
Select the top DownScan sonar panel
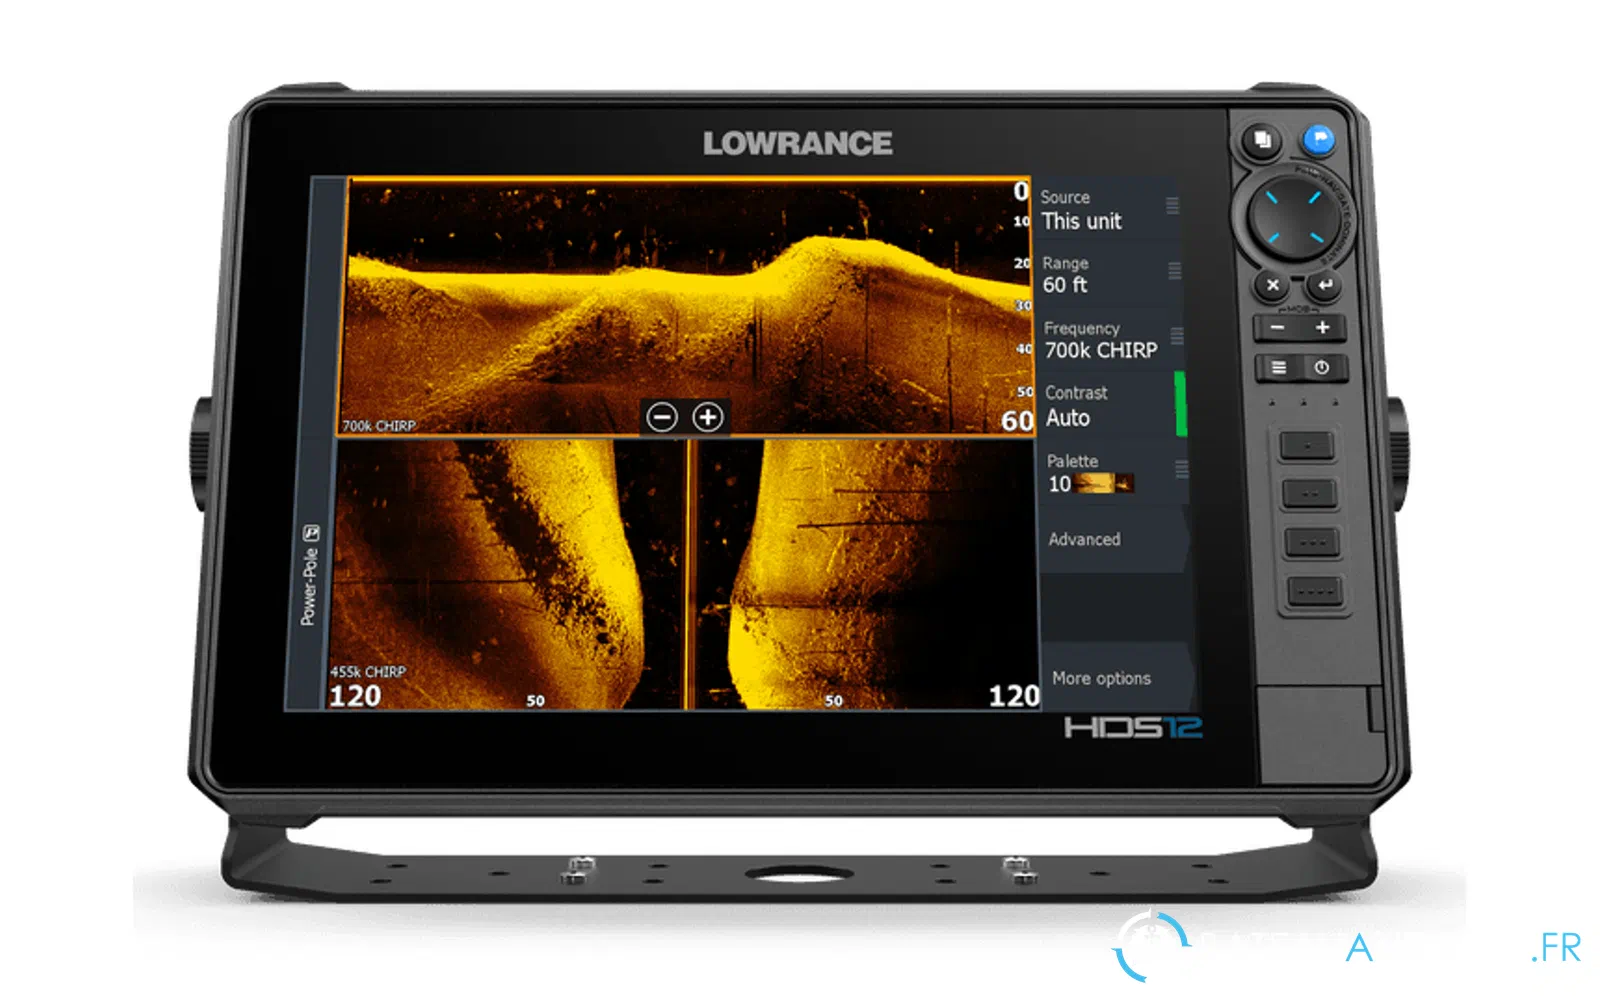pos(685,307)
